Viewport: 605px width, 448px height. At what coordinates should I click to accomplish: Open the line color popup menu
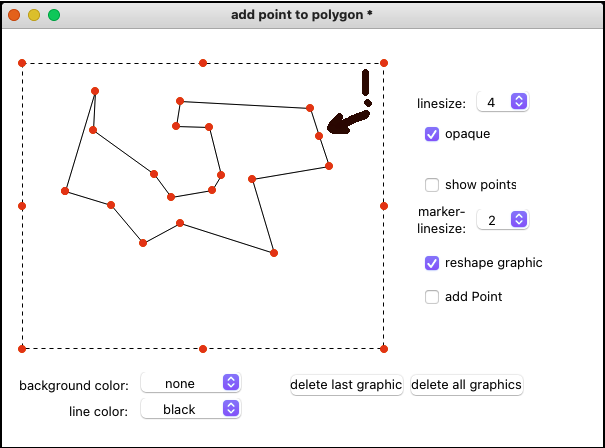coord(191,409)
